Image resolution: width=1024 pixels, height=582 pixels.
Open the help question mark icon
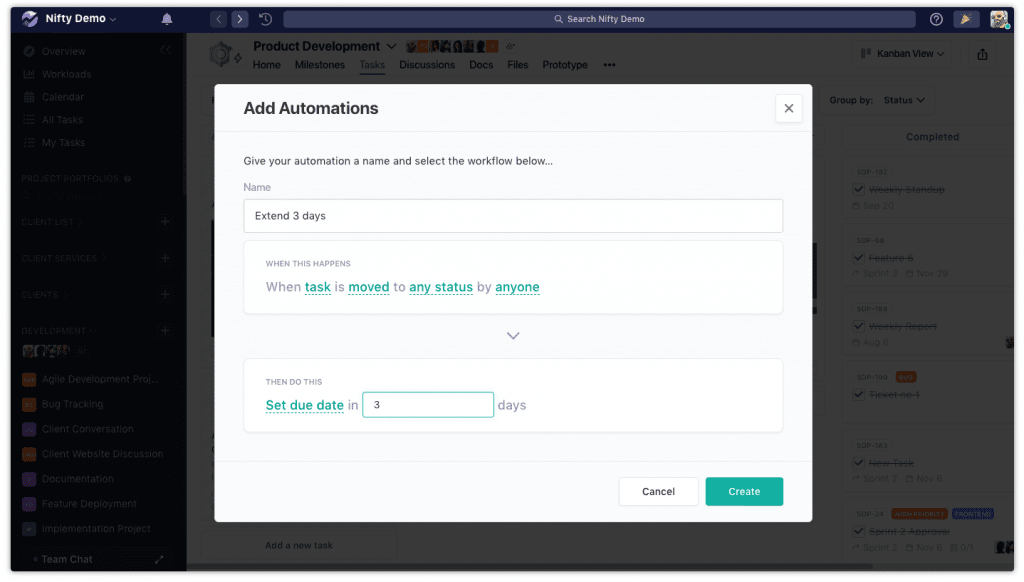pyautogui.click(x=936, y=19)
